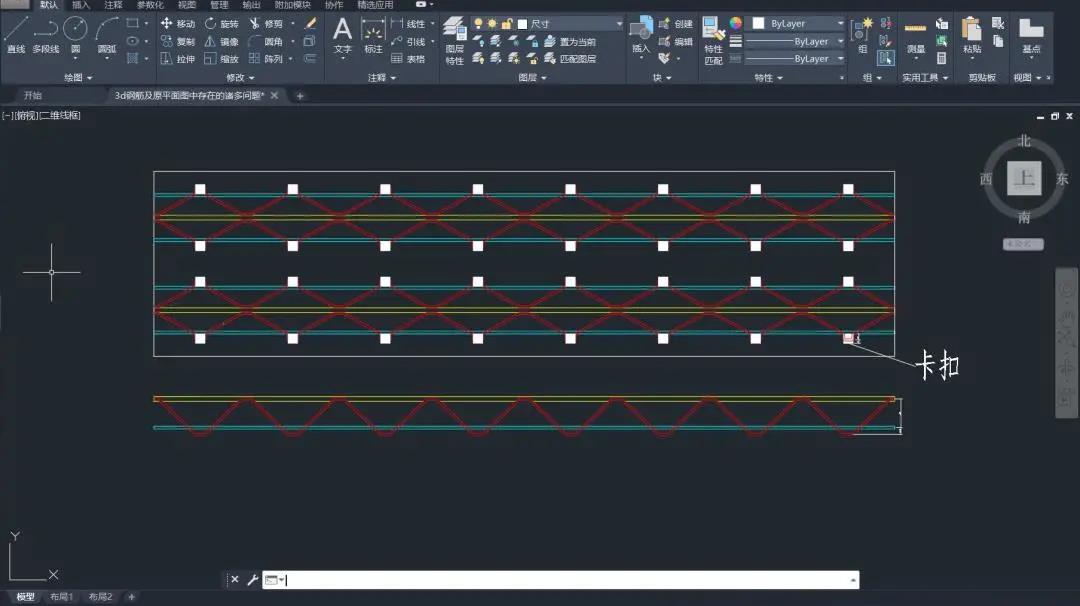The image size is (1080, 606).
Task: Select the Polyline (多段线) tool
Action: tap(45, 34)
